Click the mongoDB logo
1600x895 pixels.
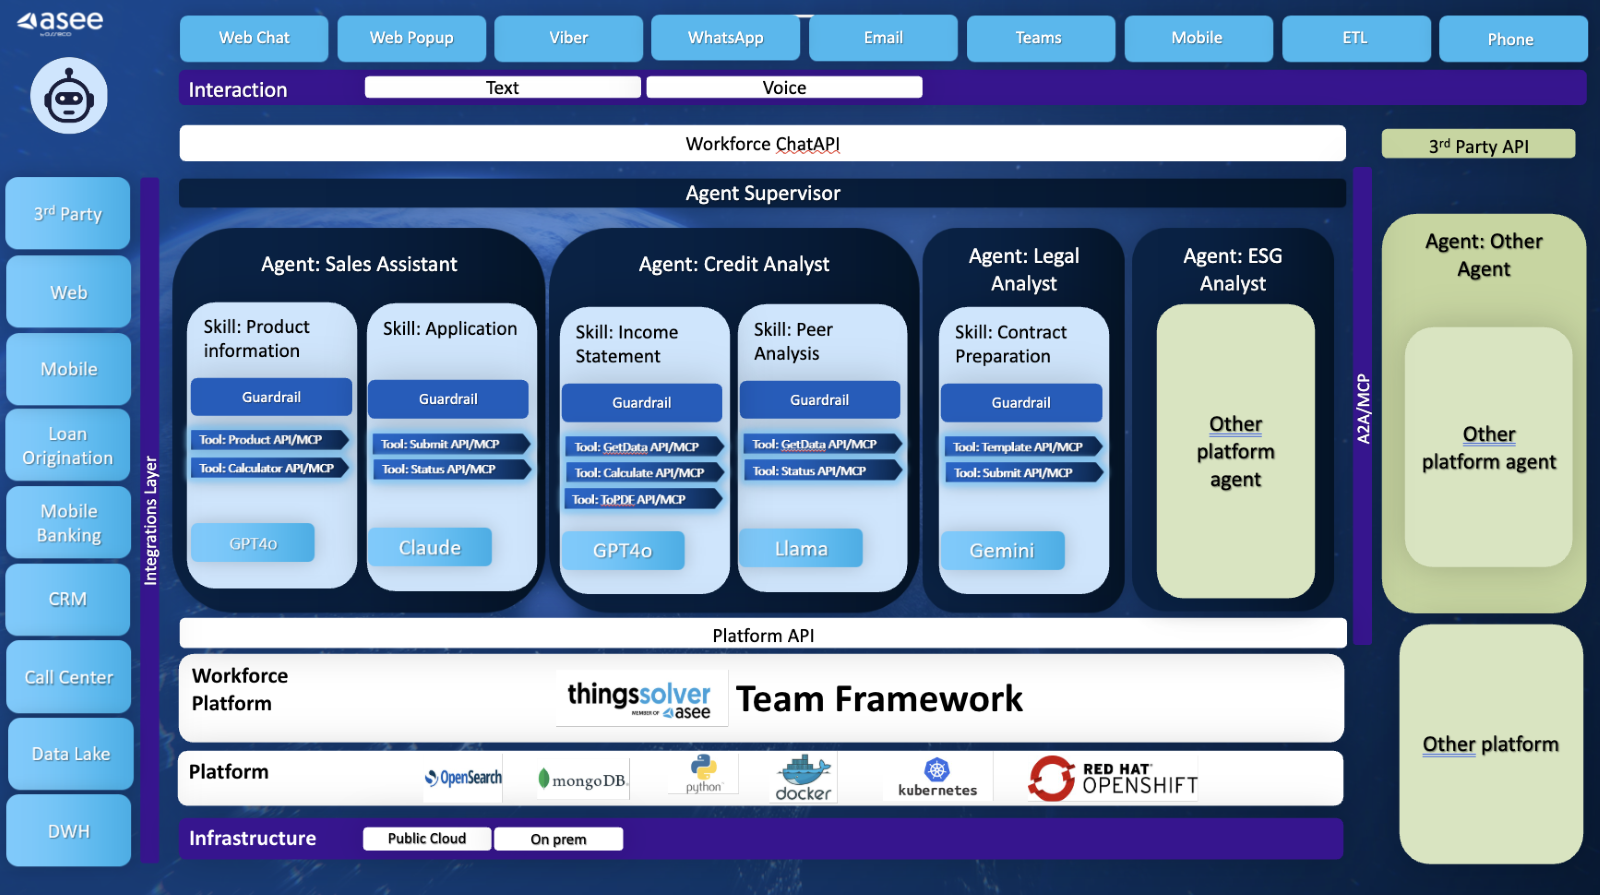tap(582, 780)
